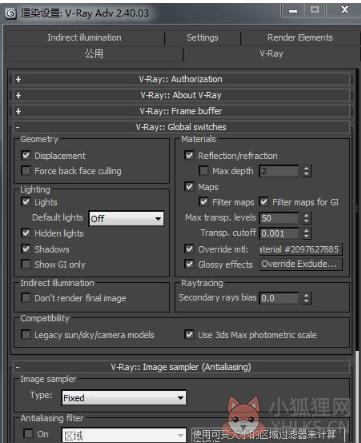Enable Force back face culling
The width and height of the screenshot is (361, 443).
pos(26,171)
